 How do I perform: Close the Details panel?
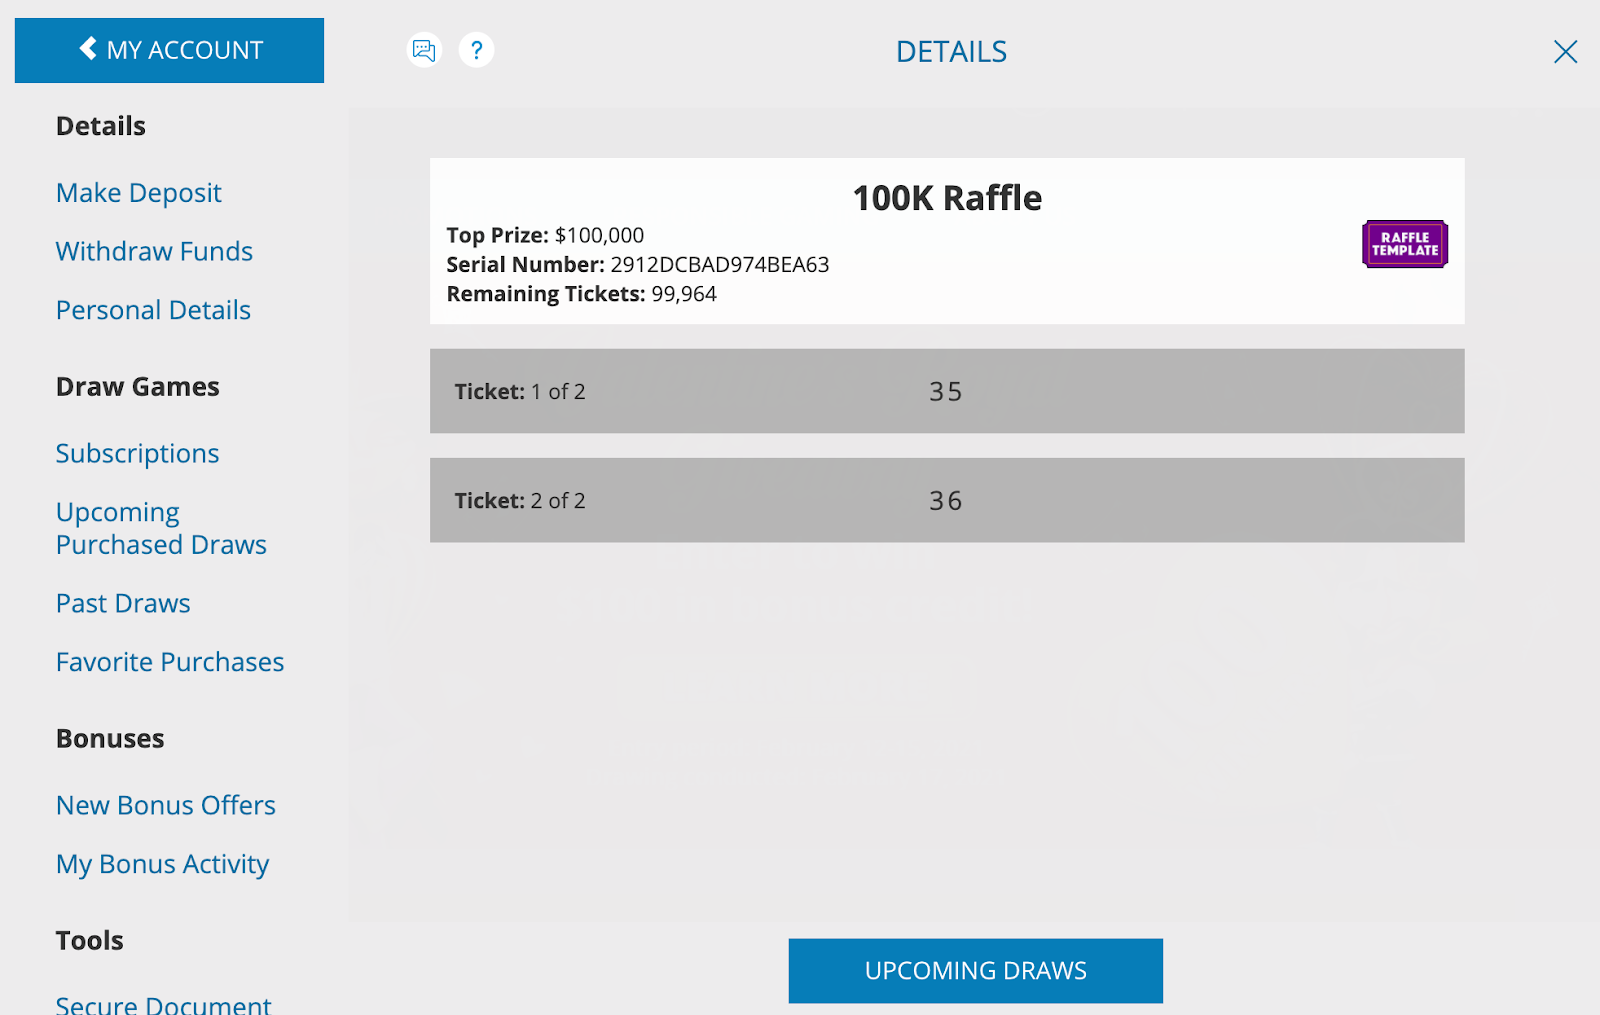pos(1565,51)
